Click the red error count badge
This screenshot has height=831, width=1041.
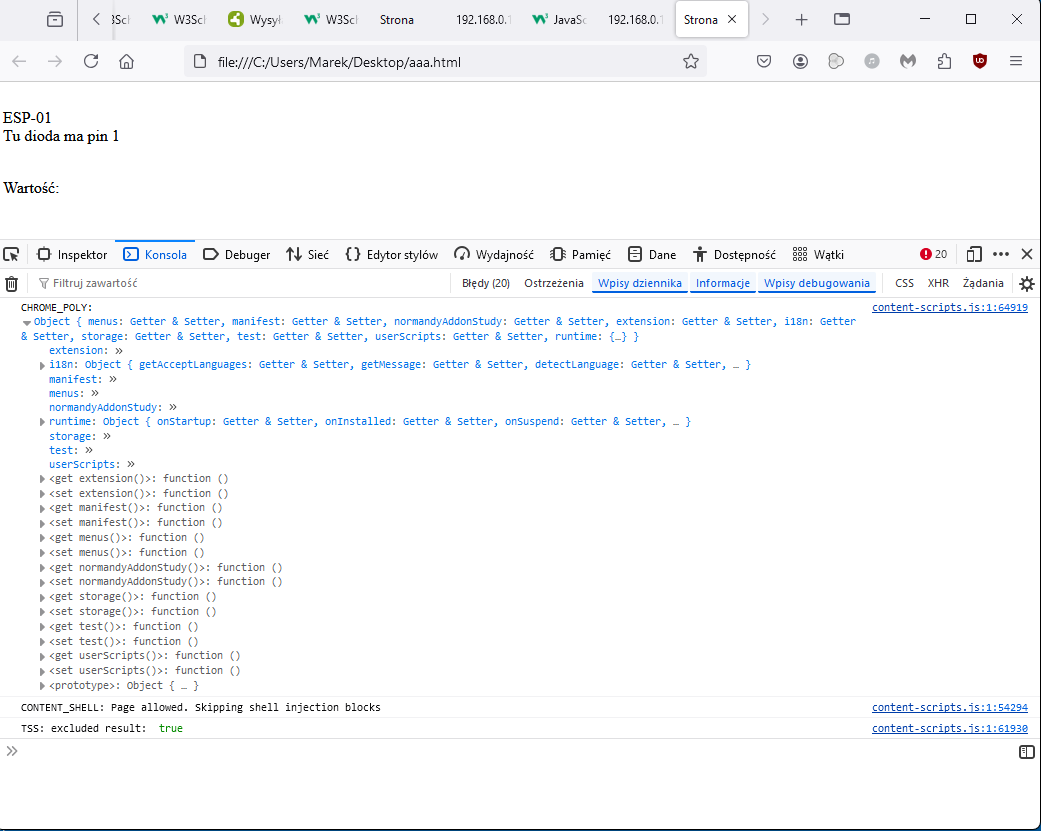(x=933, y=254)
